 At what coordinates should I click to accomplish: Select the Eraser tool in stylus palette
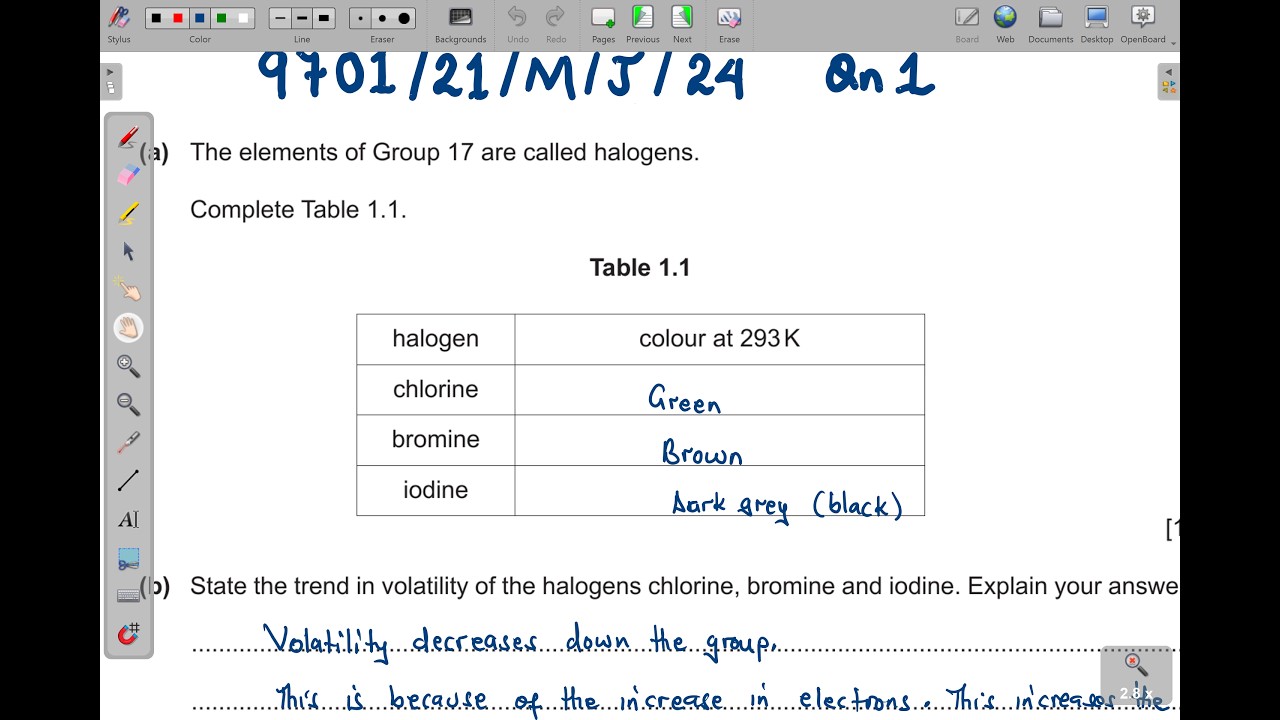pyautogui.click(x=128, y=175)
